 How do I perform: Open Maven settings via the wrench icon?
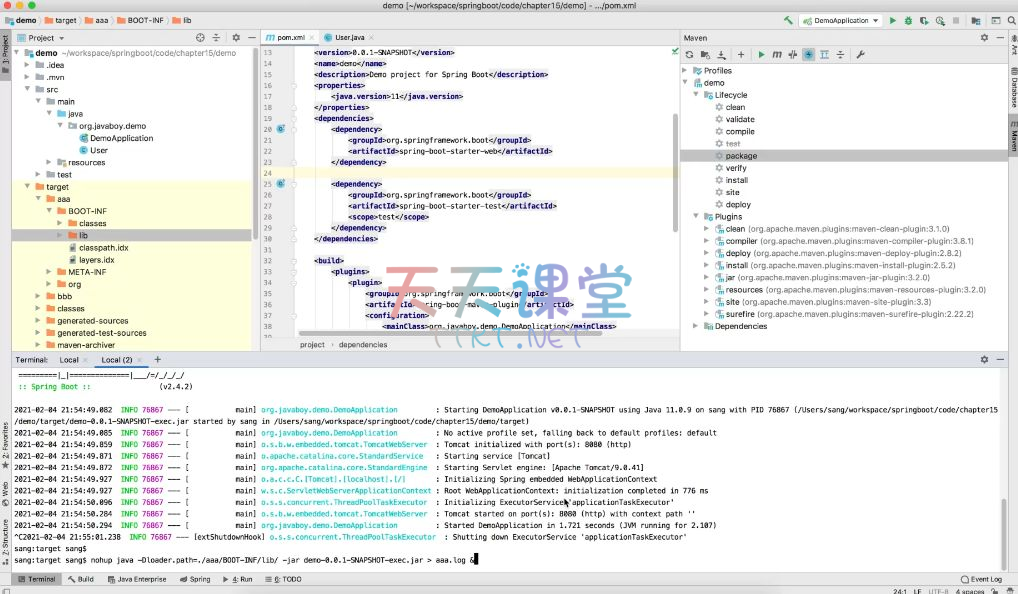pos(860,54)
